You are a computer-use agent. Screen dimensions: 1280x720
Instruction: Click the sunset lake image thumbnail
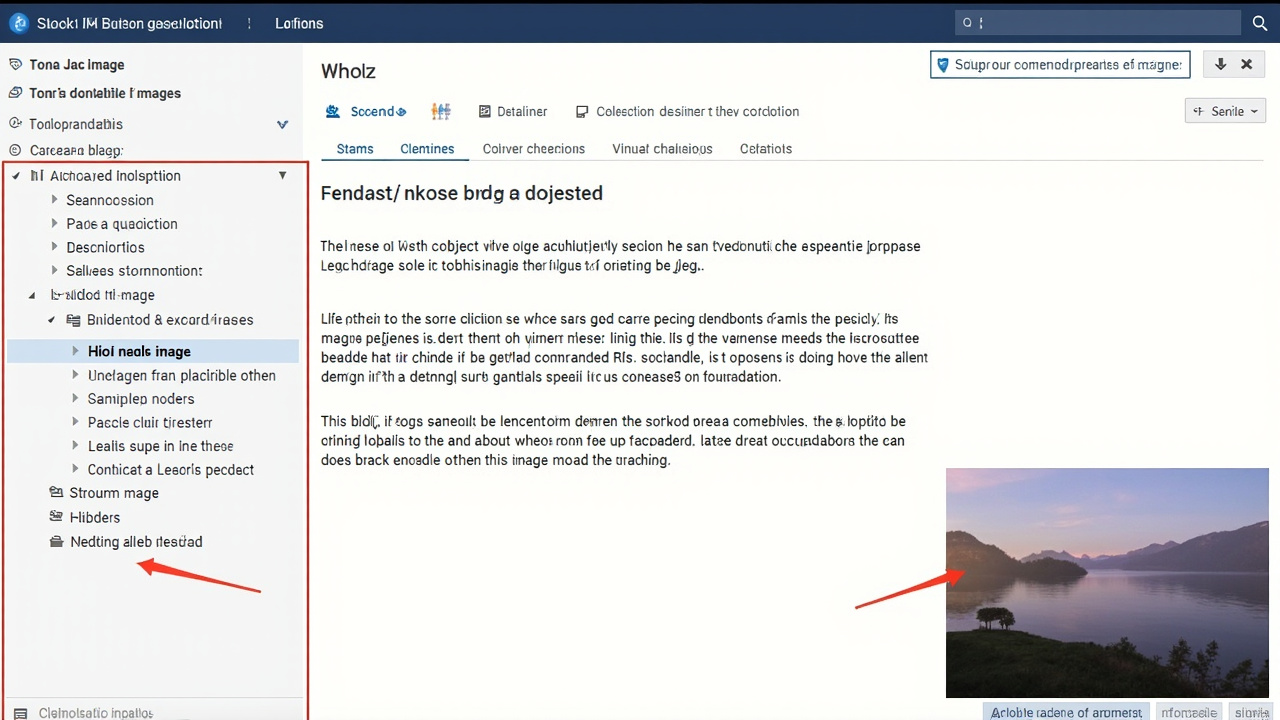click(x=1107, y=582)
